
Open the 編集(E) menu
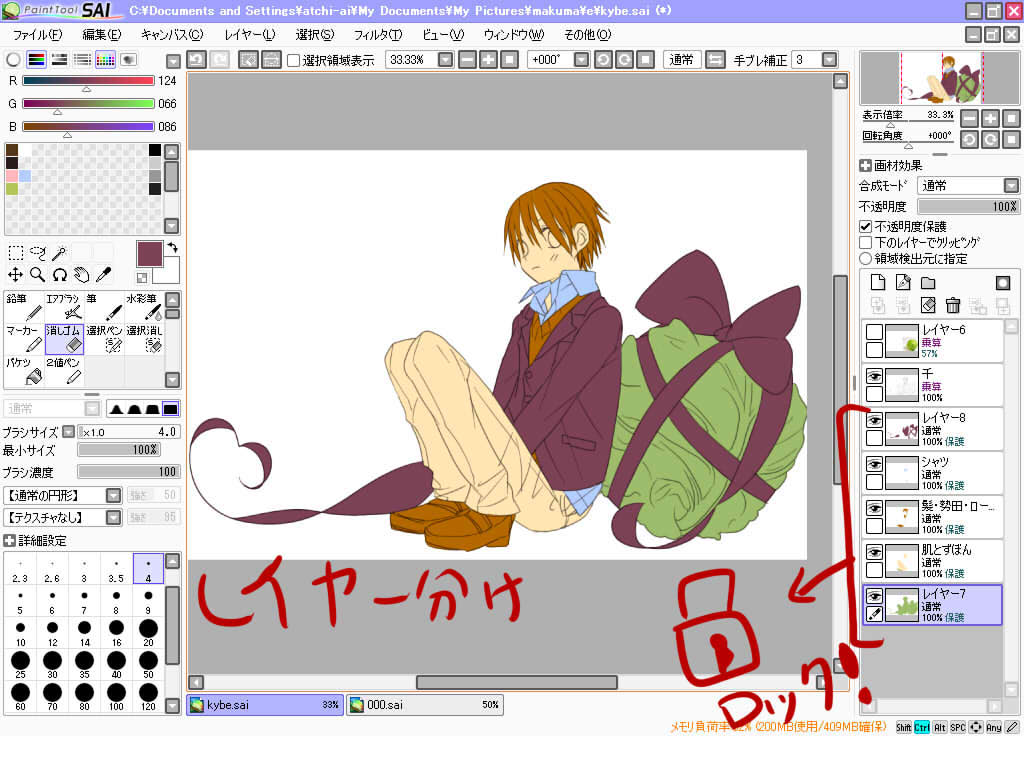tap(101, 35)
